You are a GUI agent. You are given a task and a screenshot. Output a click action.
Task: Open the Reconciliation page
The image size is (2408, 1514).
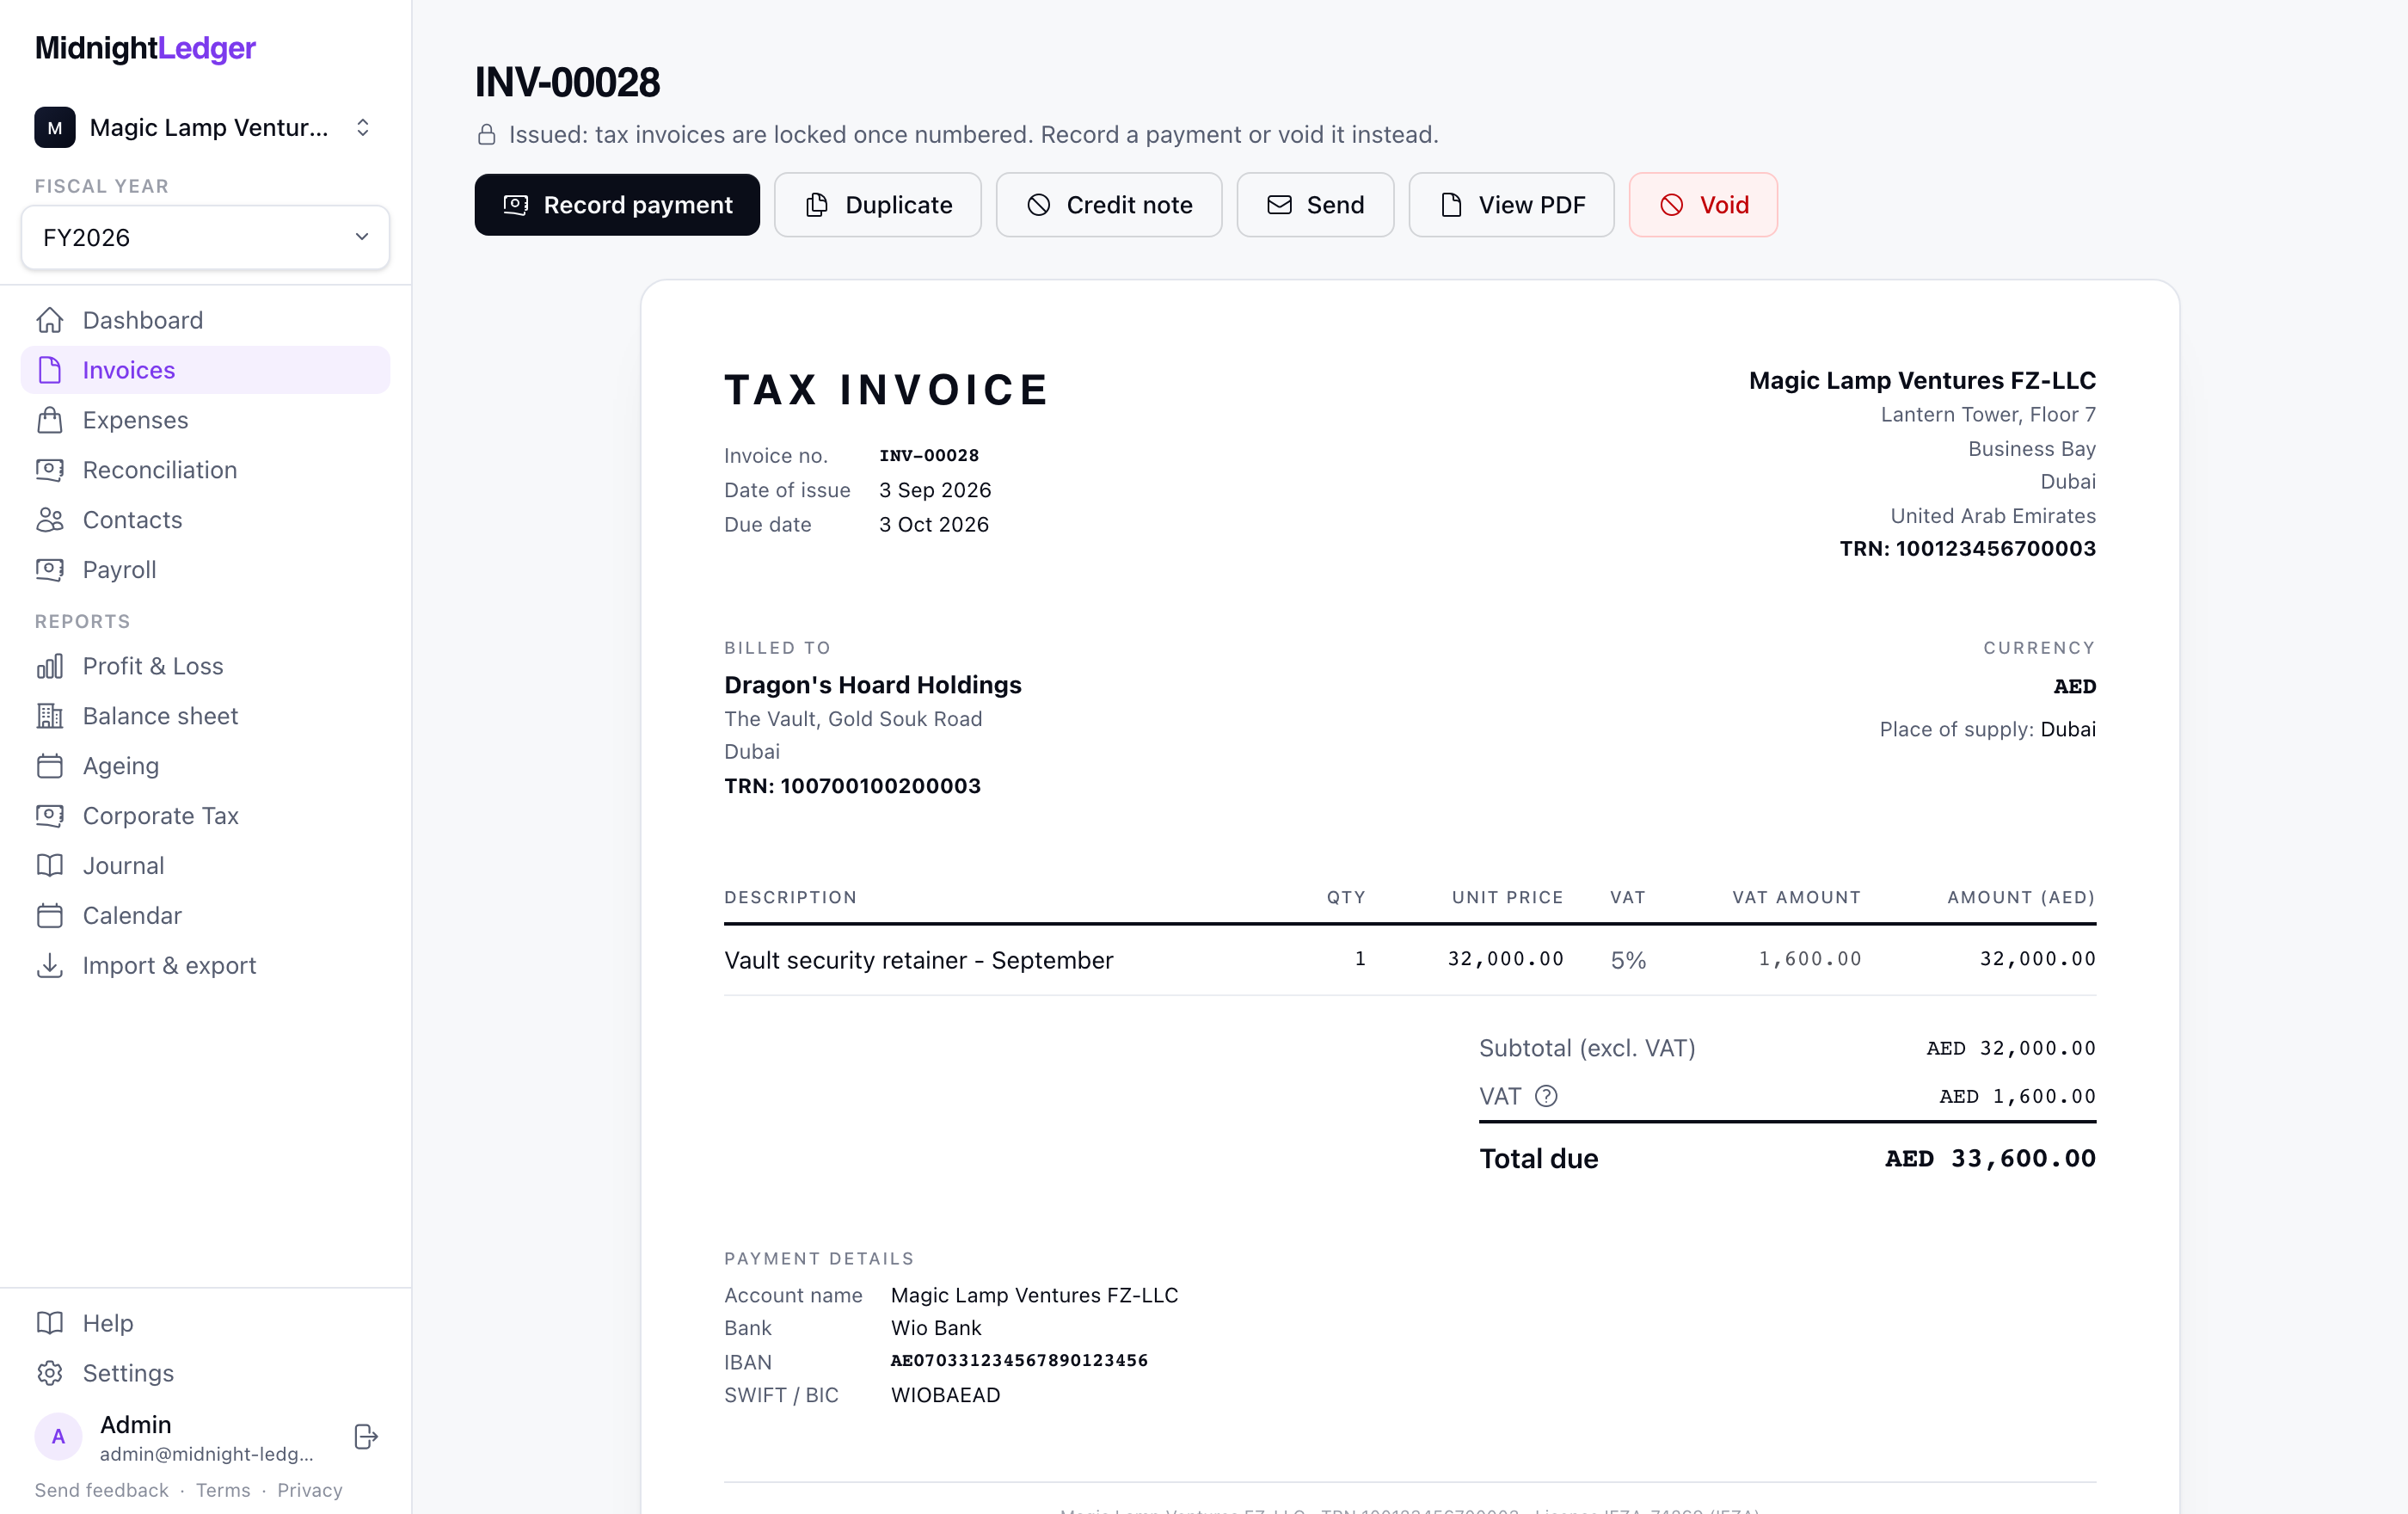[x=205, y=470]
